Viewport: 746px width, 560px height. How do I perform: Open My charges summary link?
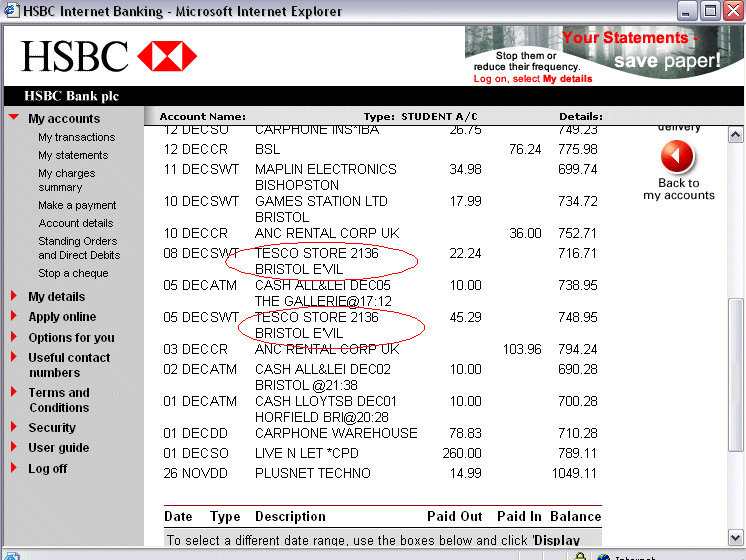tap(67, 180)
